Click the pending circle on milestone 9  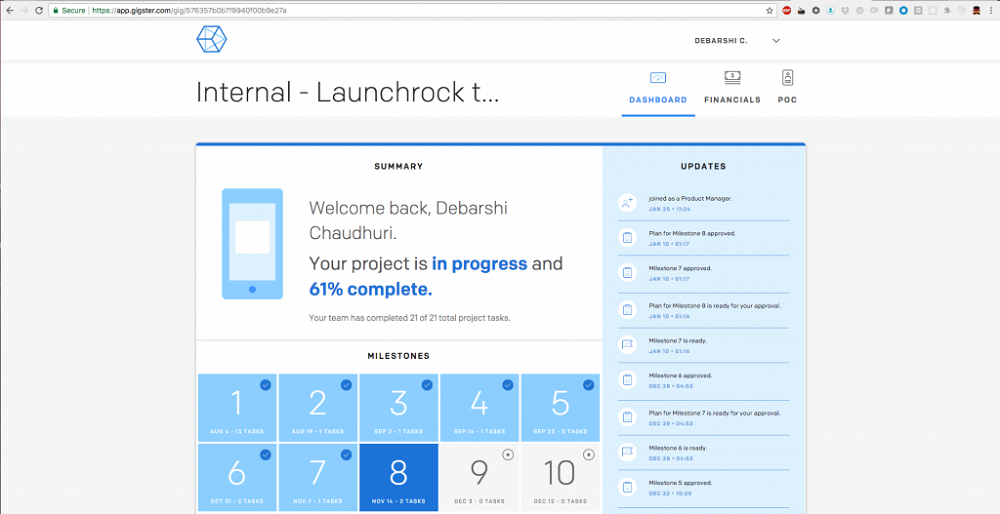pyautogui.click(x=508, y=455)
